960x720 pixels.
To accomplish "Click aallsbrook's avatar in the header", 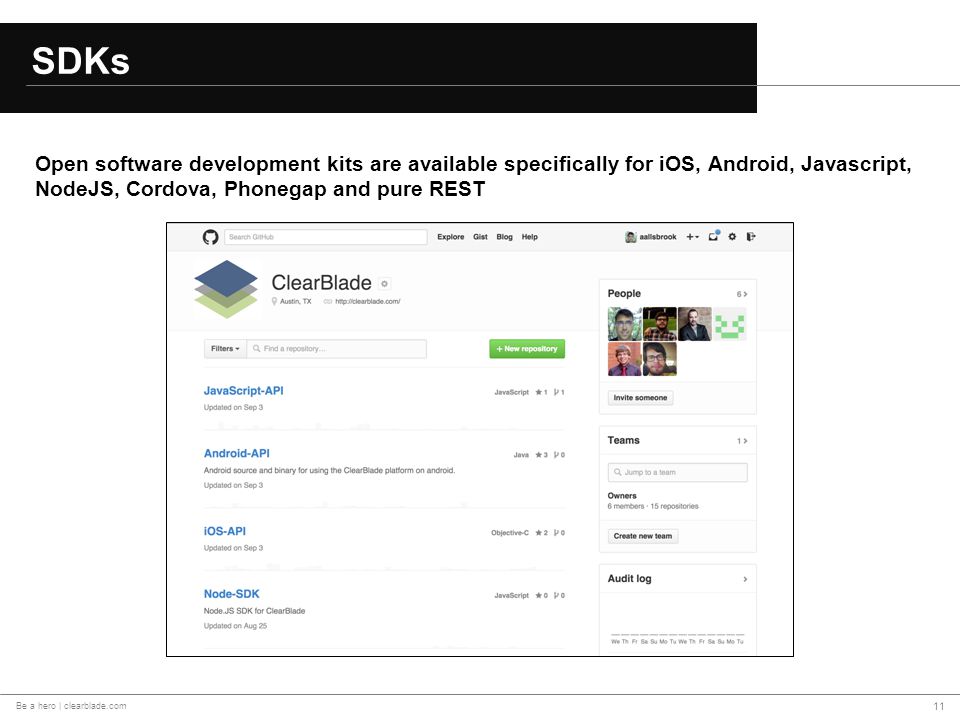I will [631, 237].
